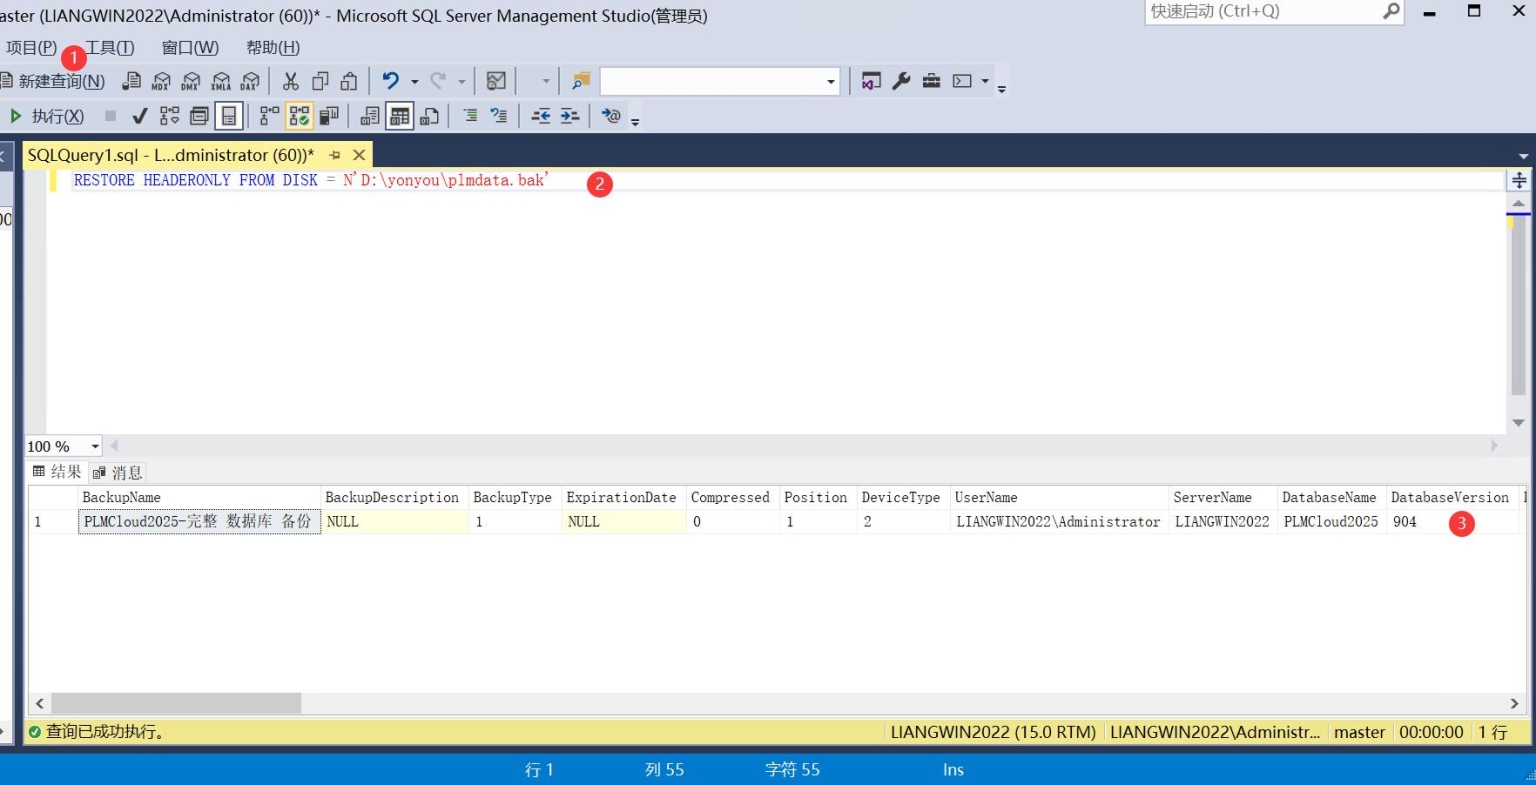This screenshot has height=785, width=1536.
Task: Parse the query with the checkmark icon
Action: [140, 115]
